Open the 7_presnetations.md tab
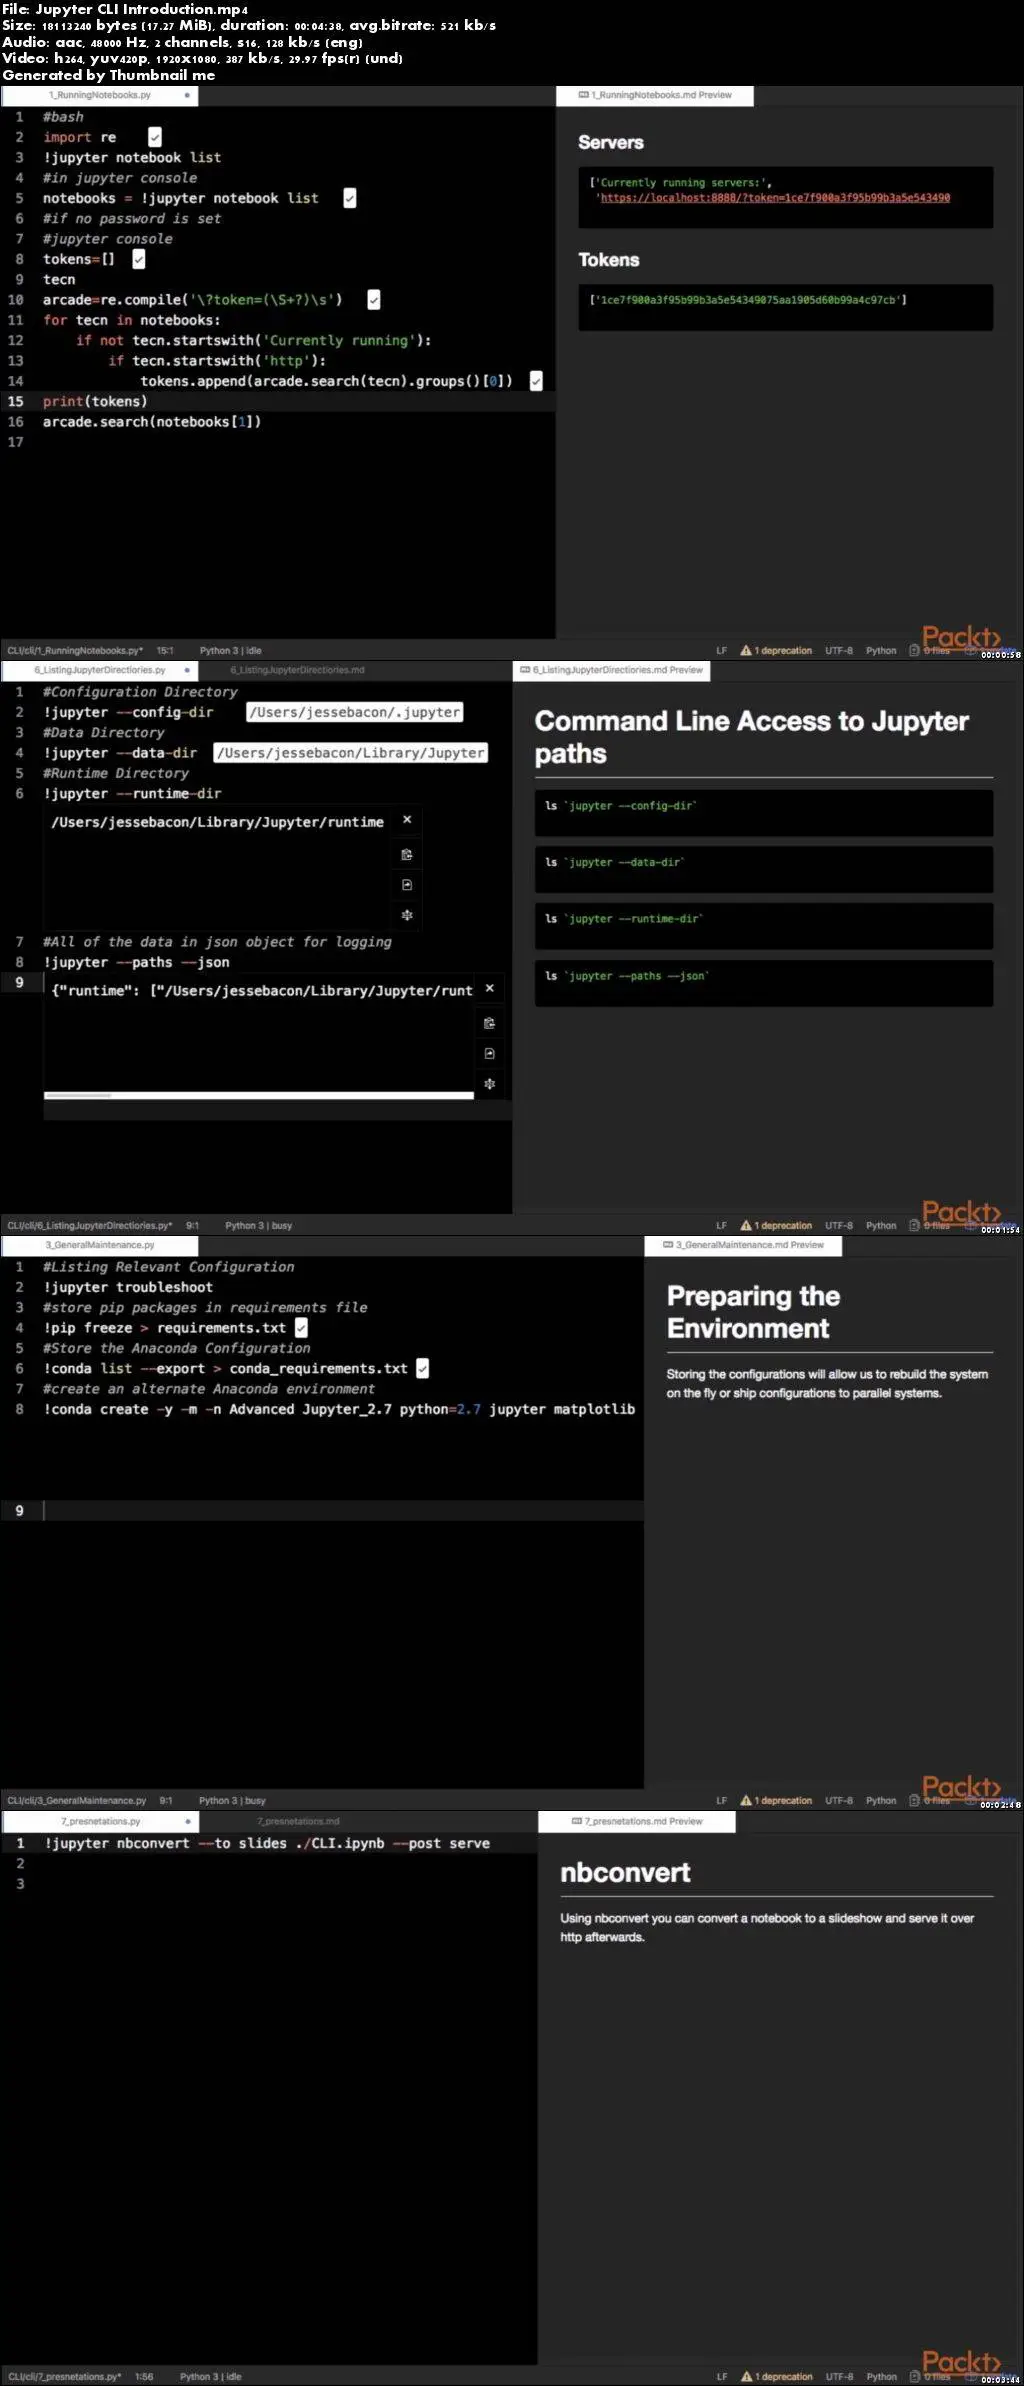The height and width of the screenshot is (2386, 1024). [x=297, y=1821]
